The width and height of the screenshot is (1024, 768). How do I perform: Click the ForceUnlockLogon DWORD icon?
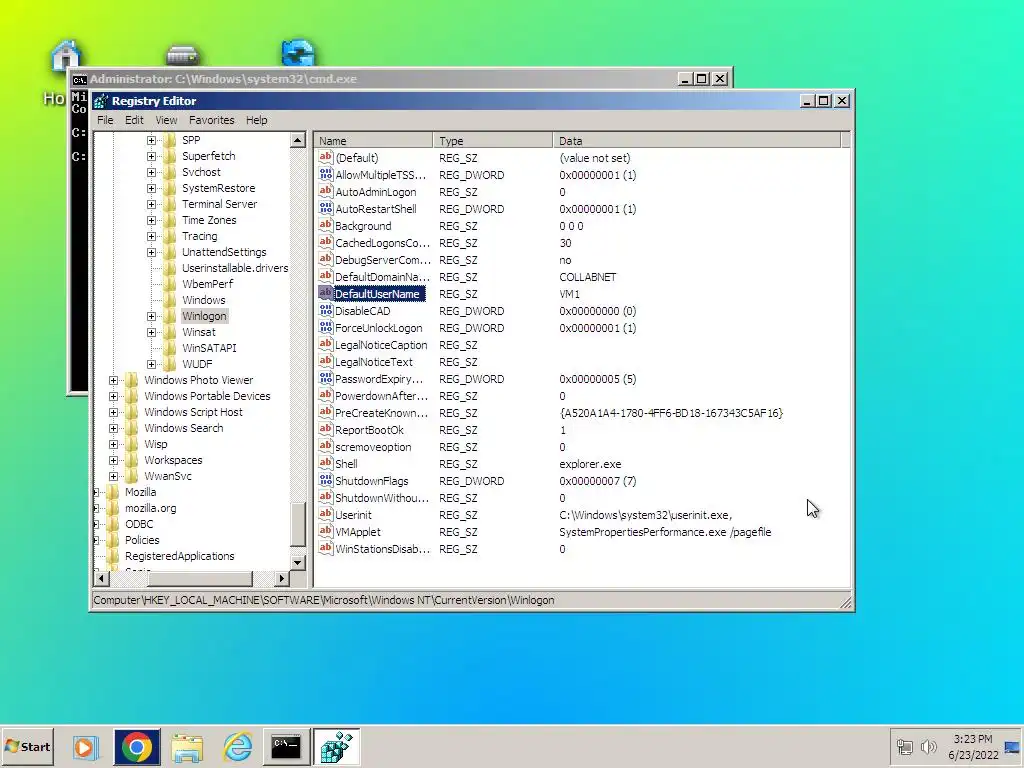click(325, 327)
